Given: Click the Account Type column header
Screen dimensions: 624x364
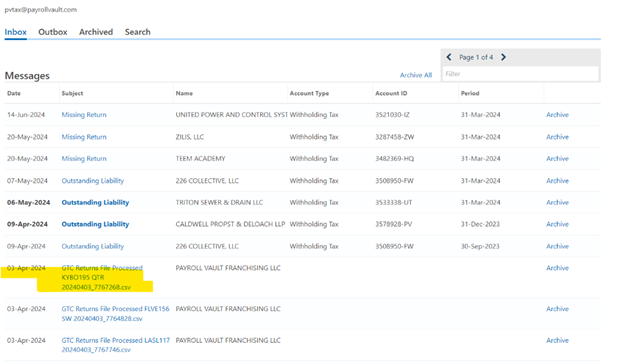Looking at the screenshot, I should (x=309, y=93).
